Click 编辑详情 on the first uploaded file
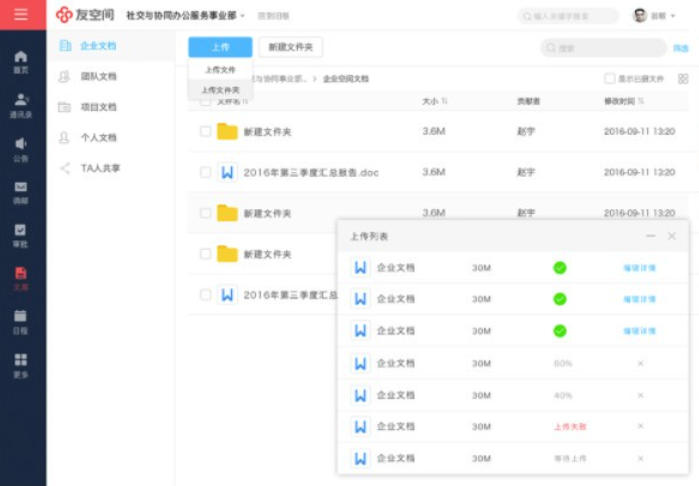699x486 pixels. point(639,267)
